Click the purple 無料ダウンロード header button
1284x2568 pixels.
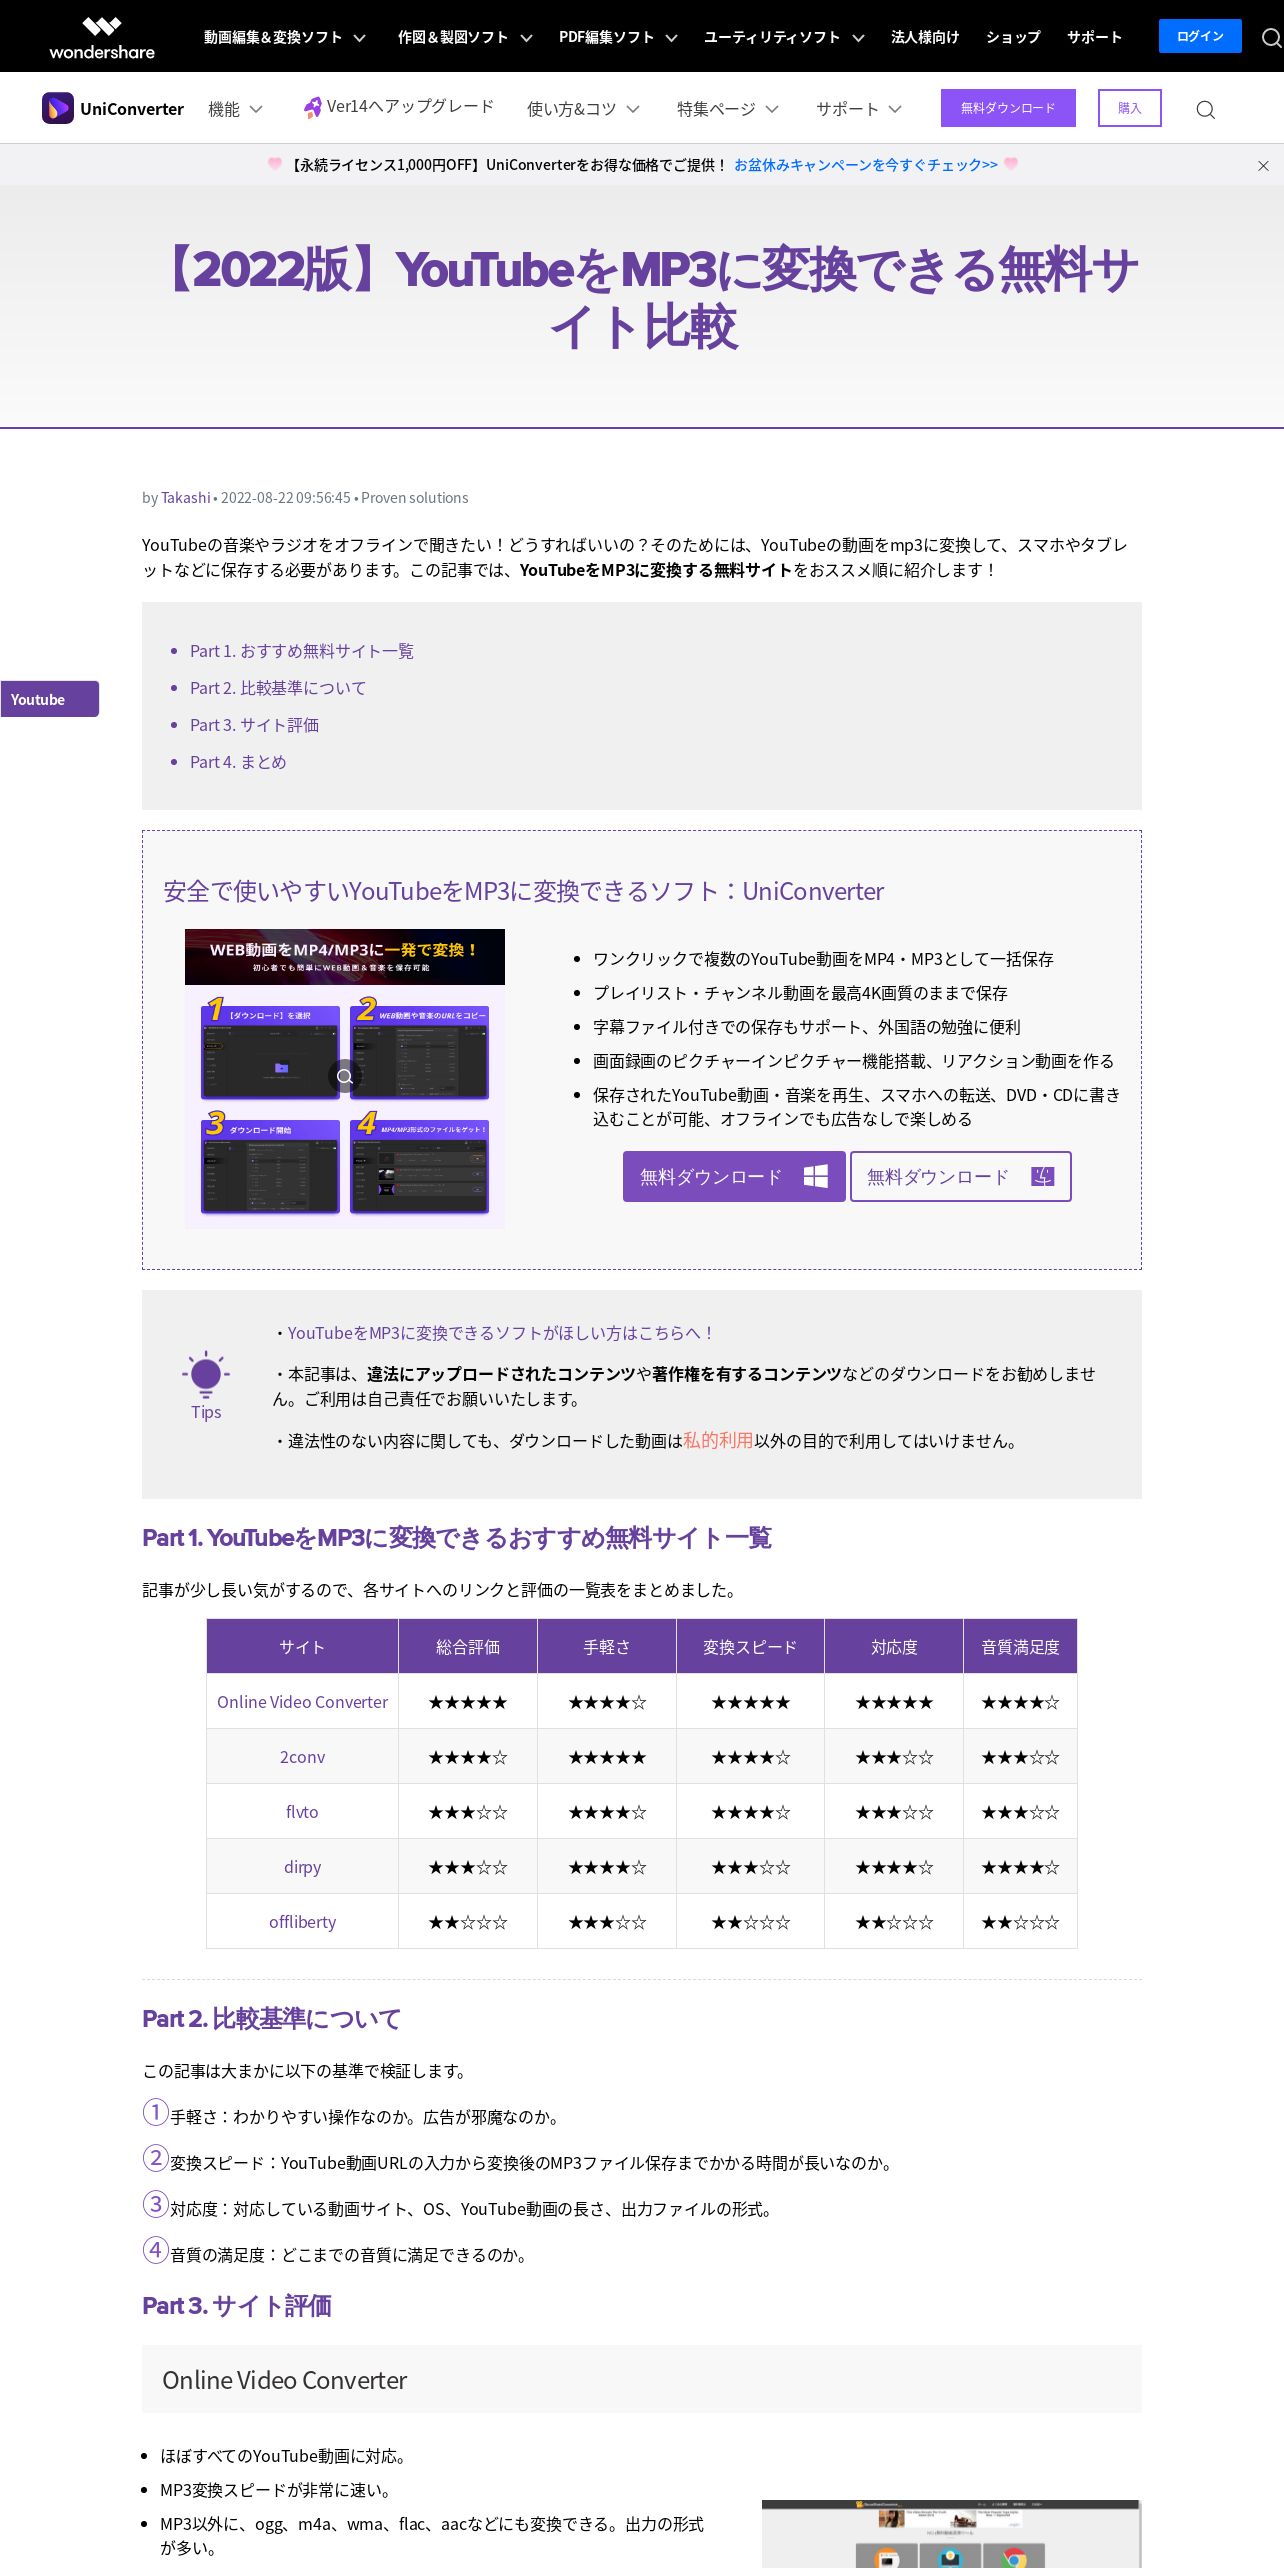[1008, 108]
